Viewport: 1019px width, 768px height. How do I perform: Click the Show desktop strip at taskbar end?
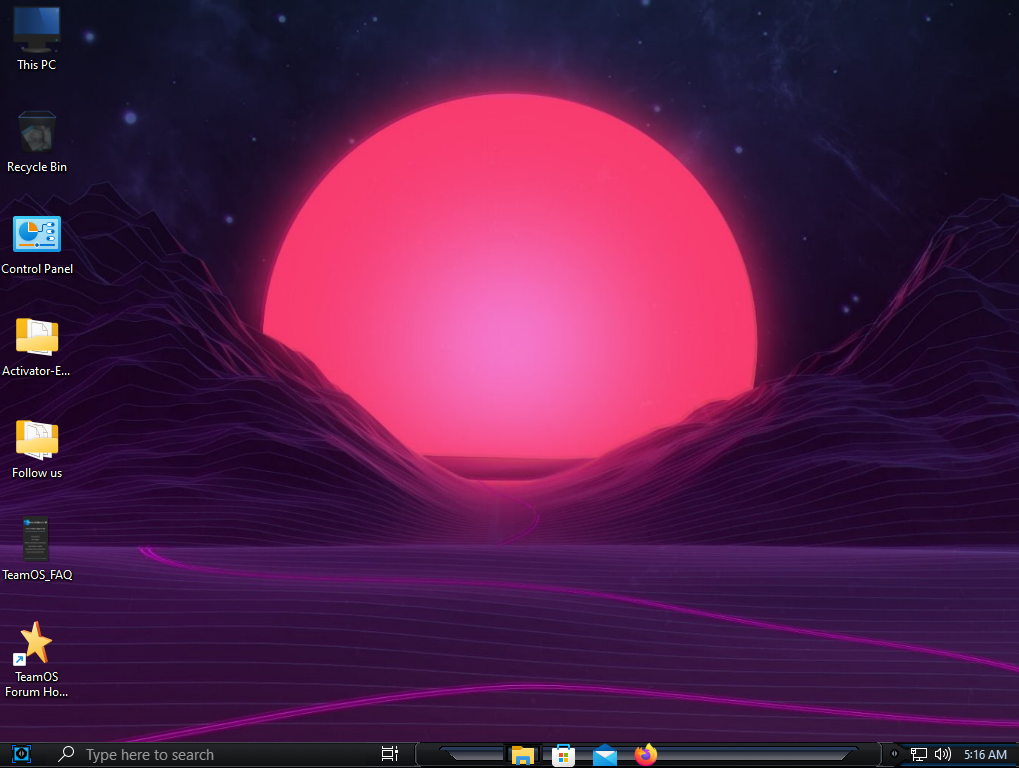point(1015,755)
